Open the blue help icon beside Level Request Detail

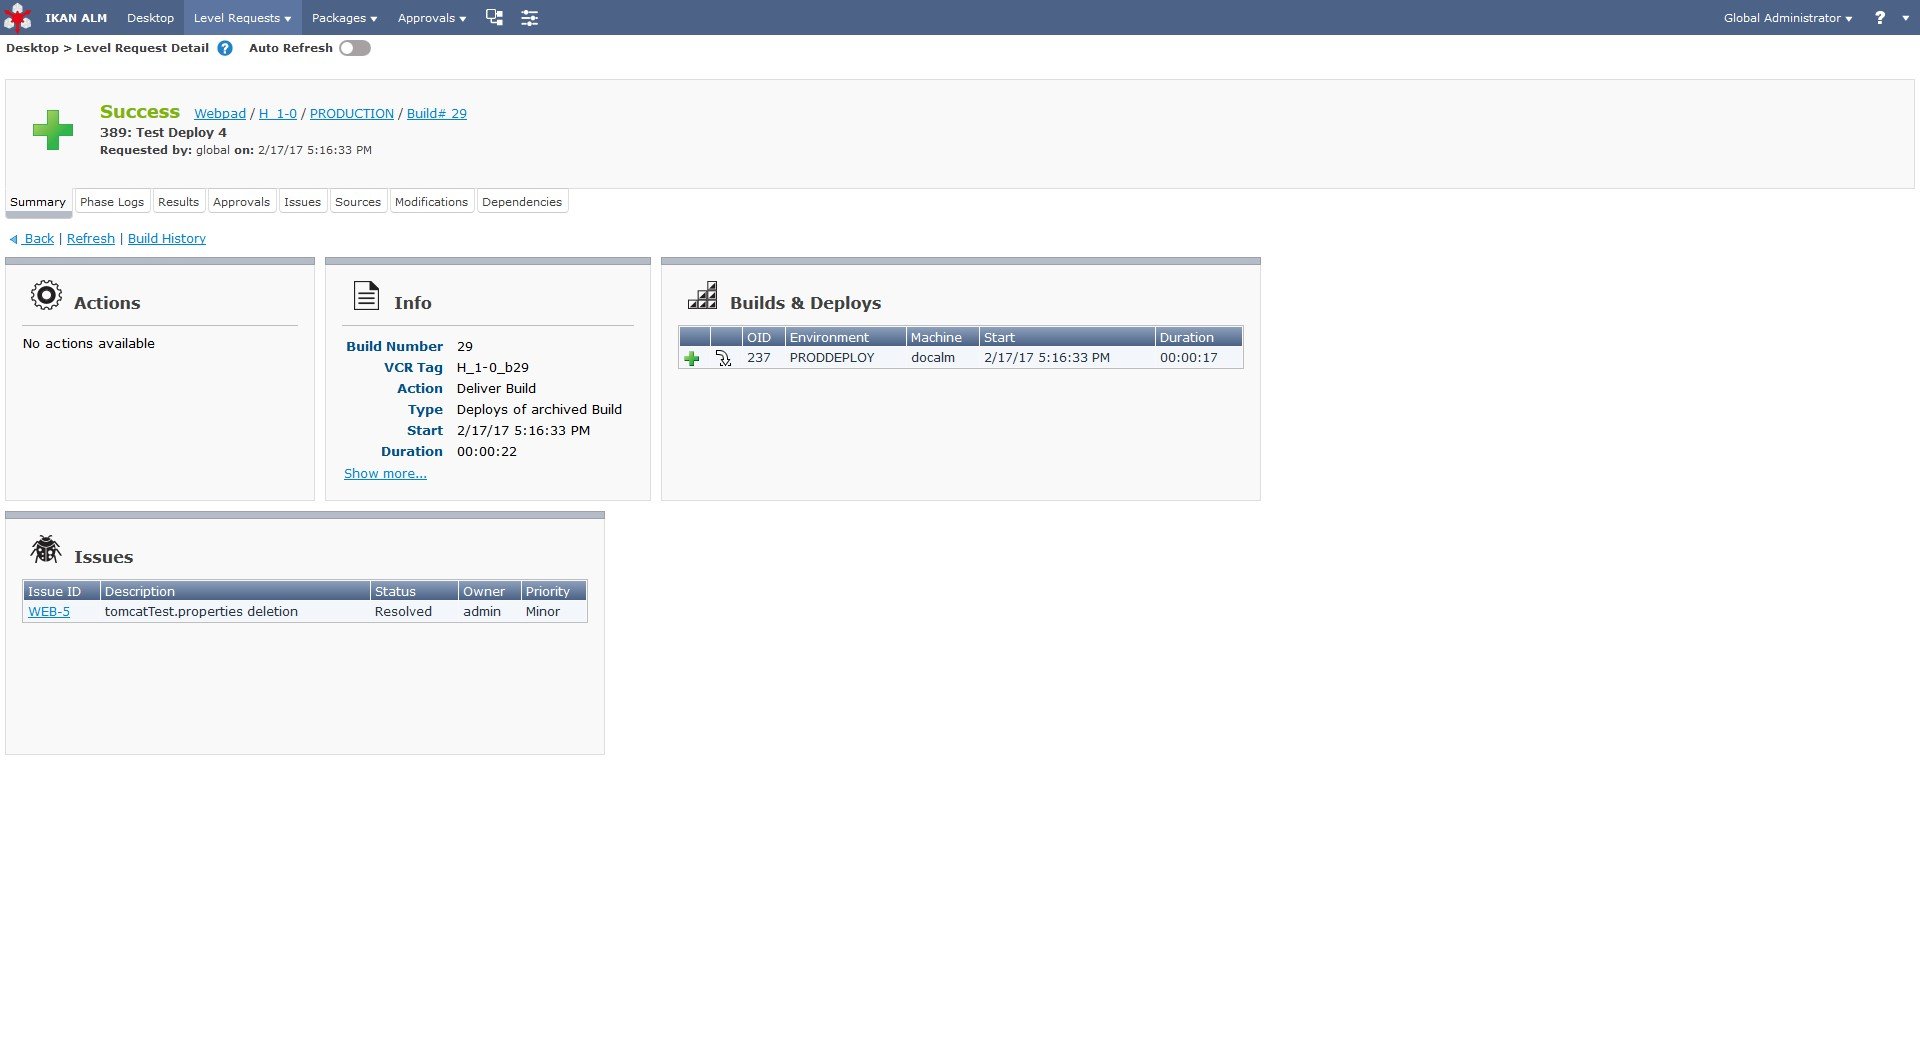click(x=225, y=48)
